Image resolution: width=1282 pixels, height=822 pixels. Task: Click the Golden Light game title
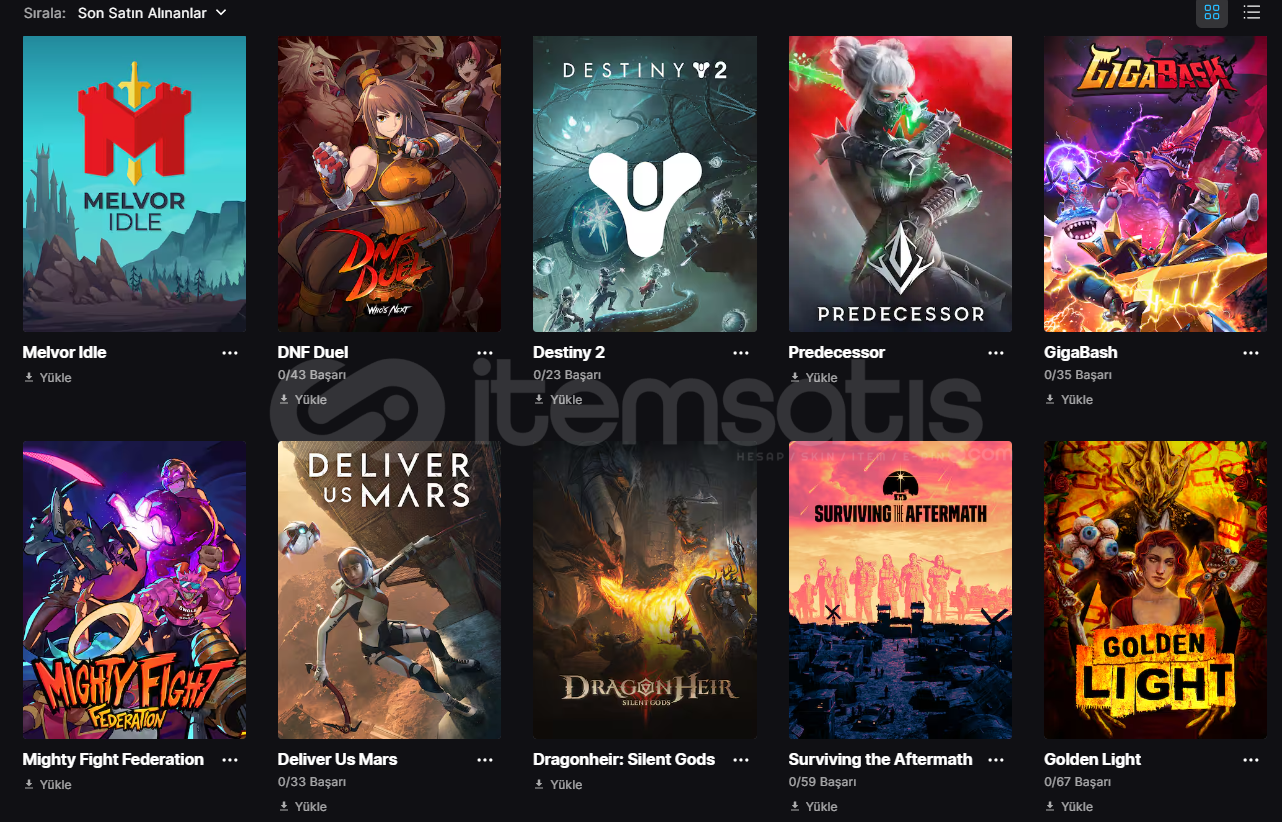[1093, 759]
